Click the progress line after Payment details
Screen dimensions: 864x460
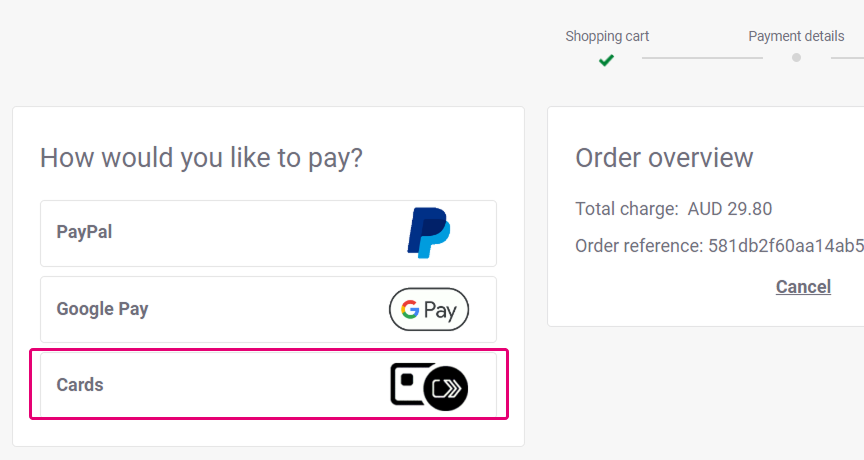(x=846, y=58)
